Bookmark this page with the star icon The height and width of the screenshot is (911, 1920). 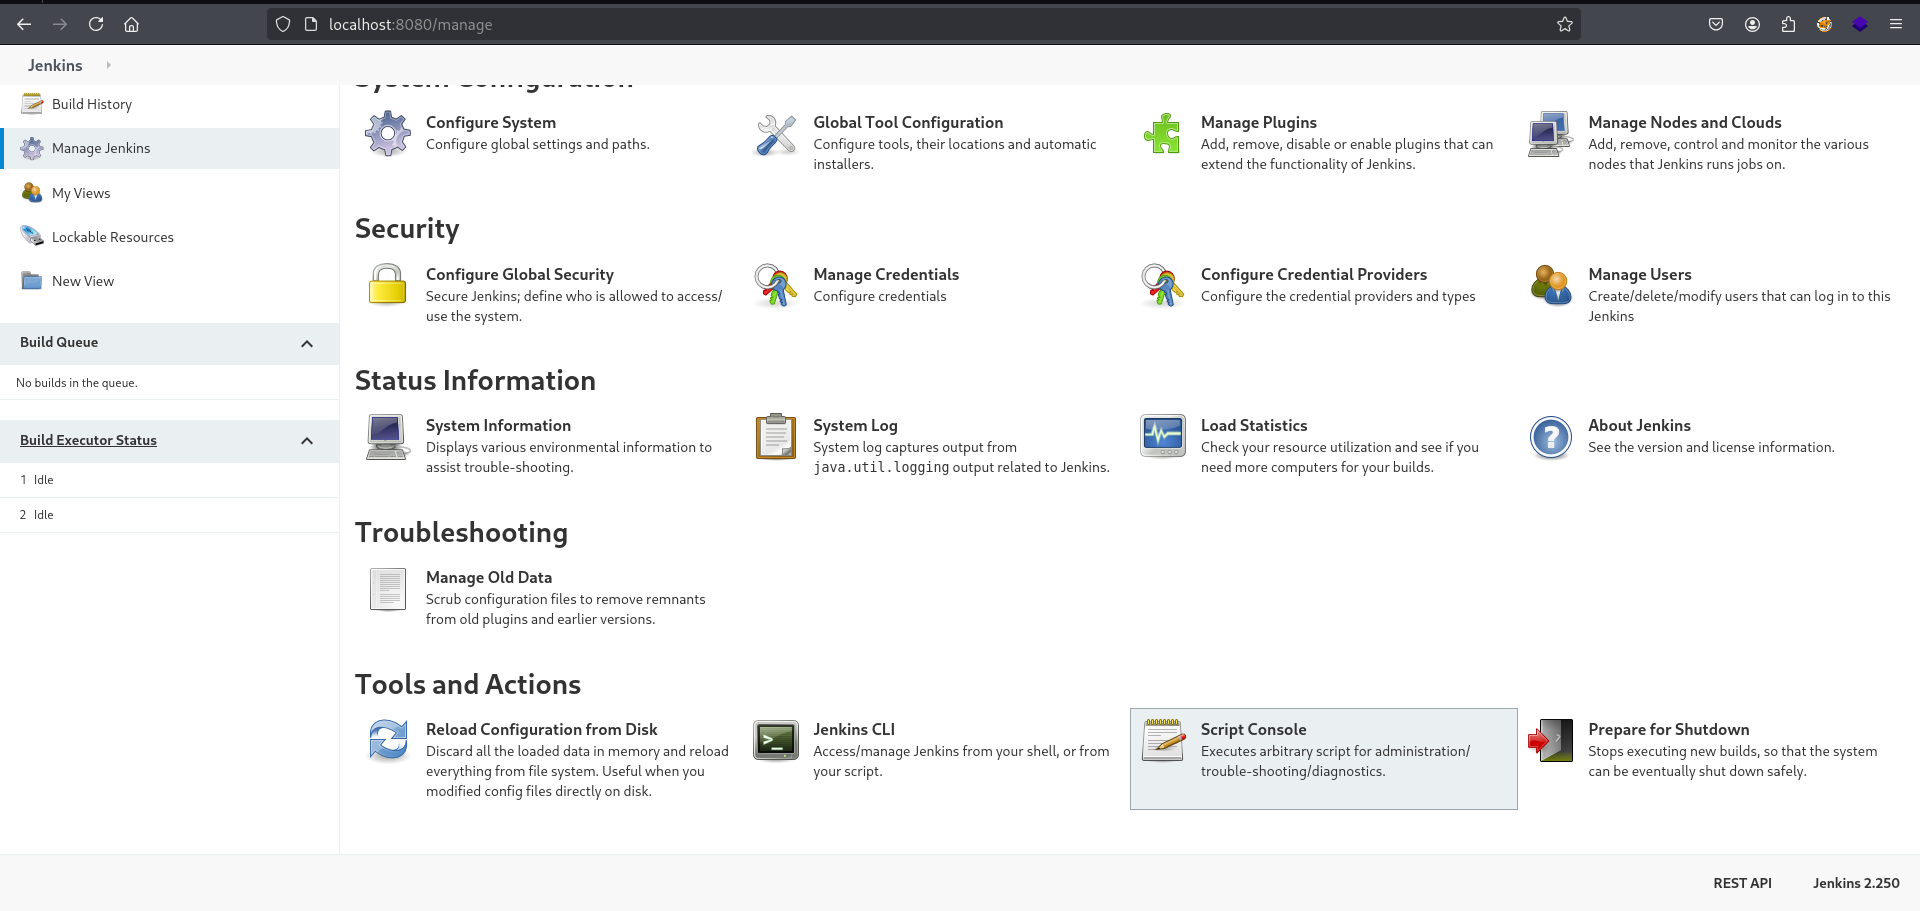(x=1565, y=24)
